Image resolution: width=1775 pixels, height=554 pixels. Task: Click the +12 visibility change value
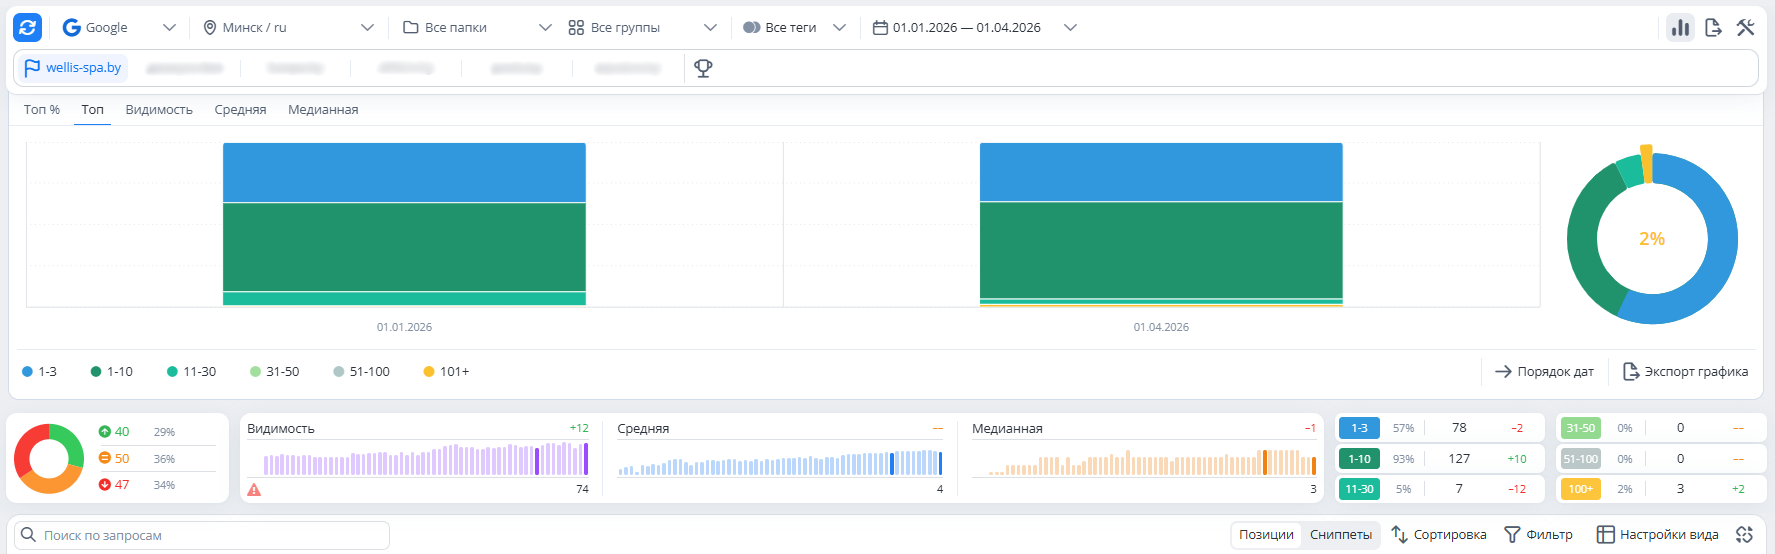[x=579, y=428]
